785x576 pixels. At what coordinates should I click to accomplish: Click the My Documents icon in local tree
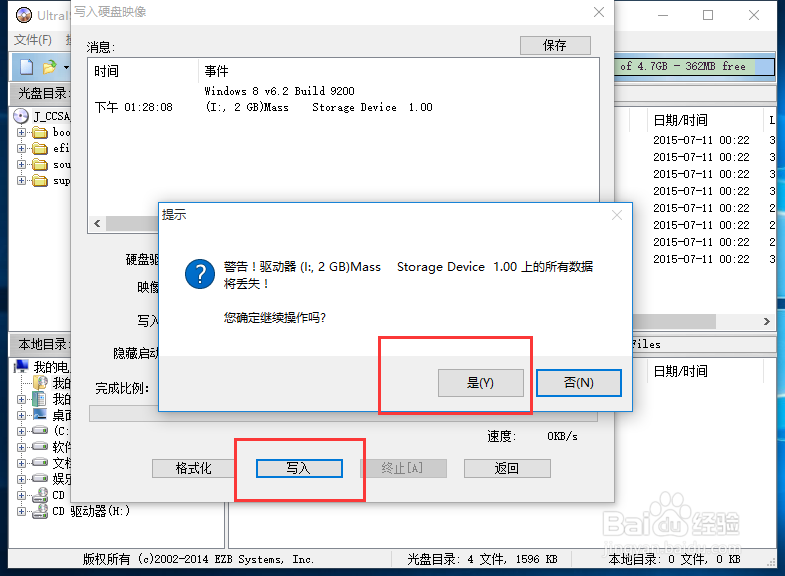pos(39,399)
